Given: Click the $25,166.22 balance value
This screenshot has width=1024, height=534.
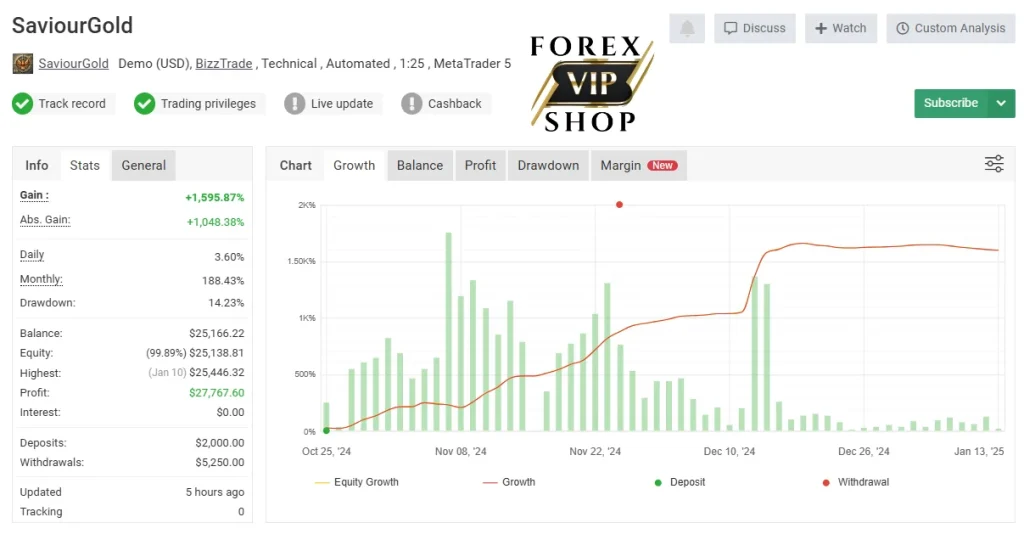Looking at the screenshot, I should coord(217,333).
